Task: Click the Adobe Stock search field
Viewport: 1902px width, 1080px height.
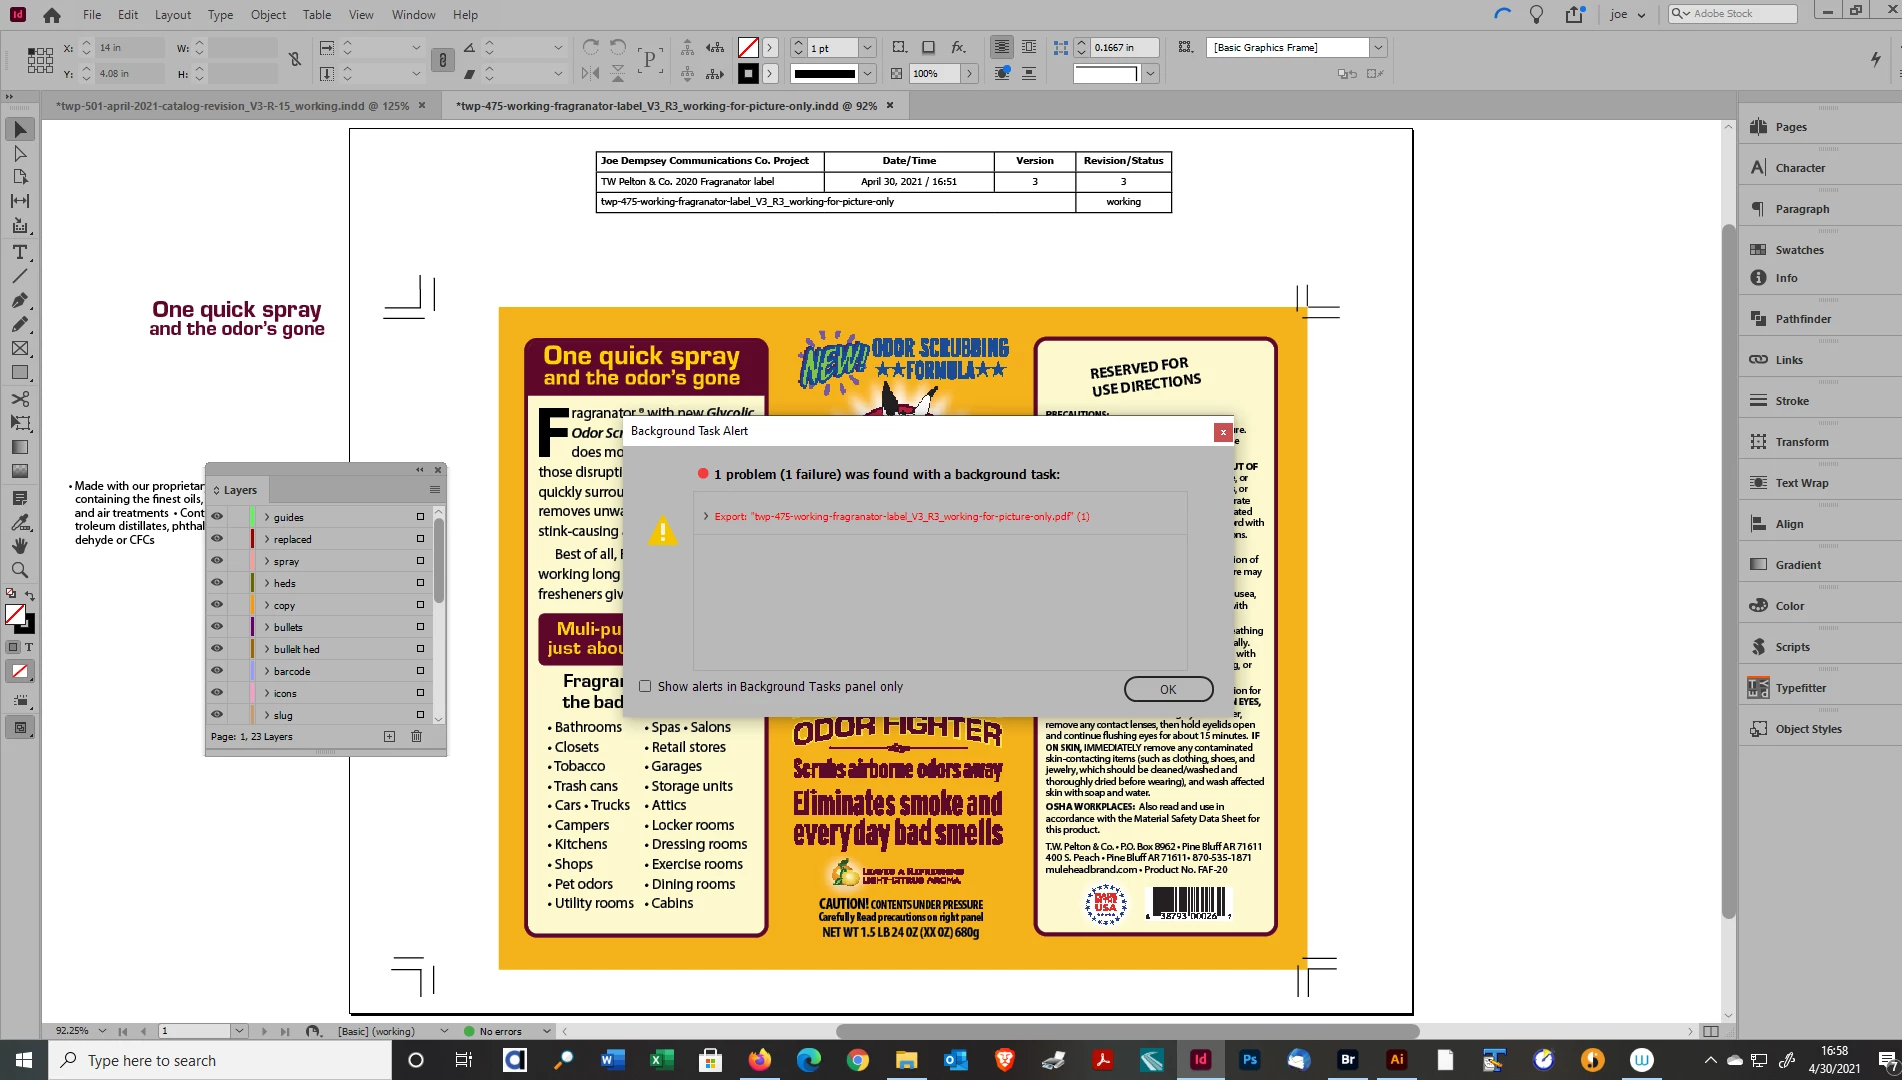Action: 1733,14
